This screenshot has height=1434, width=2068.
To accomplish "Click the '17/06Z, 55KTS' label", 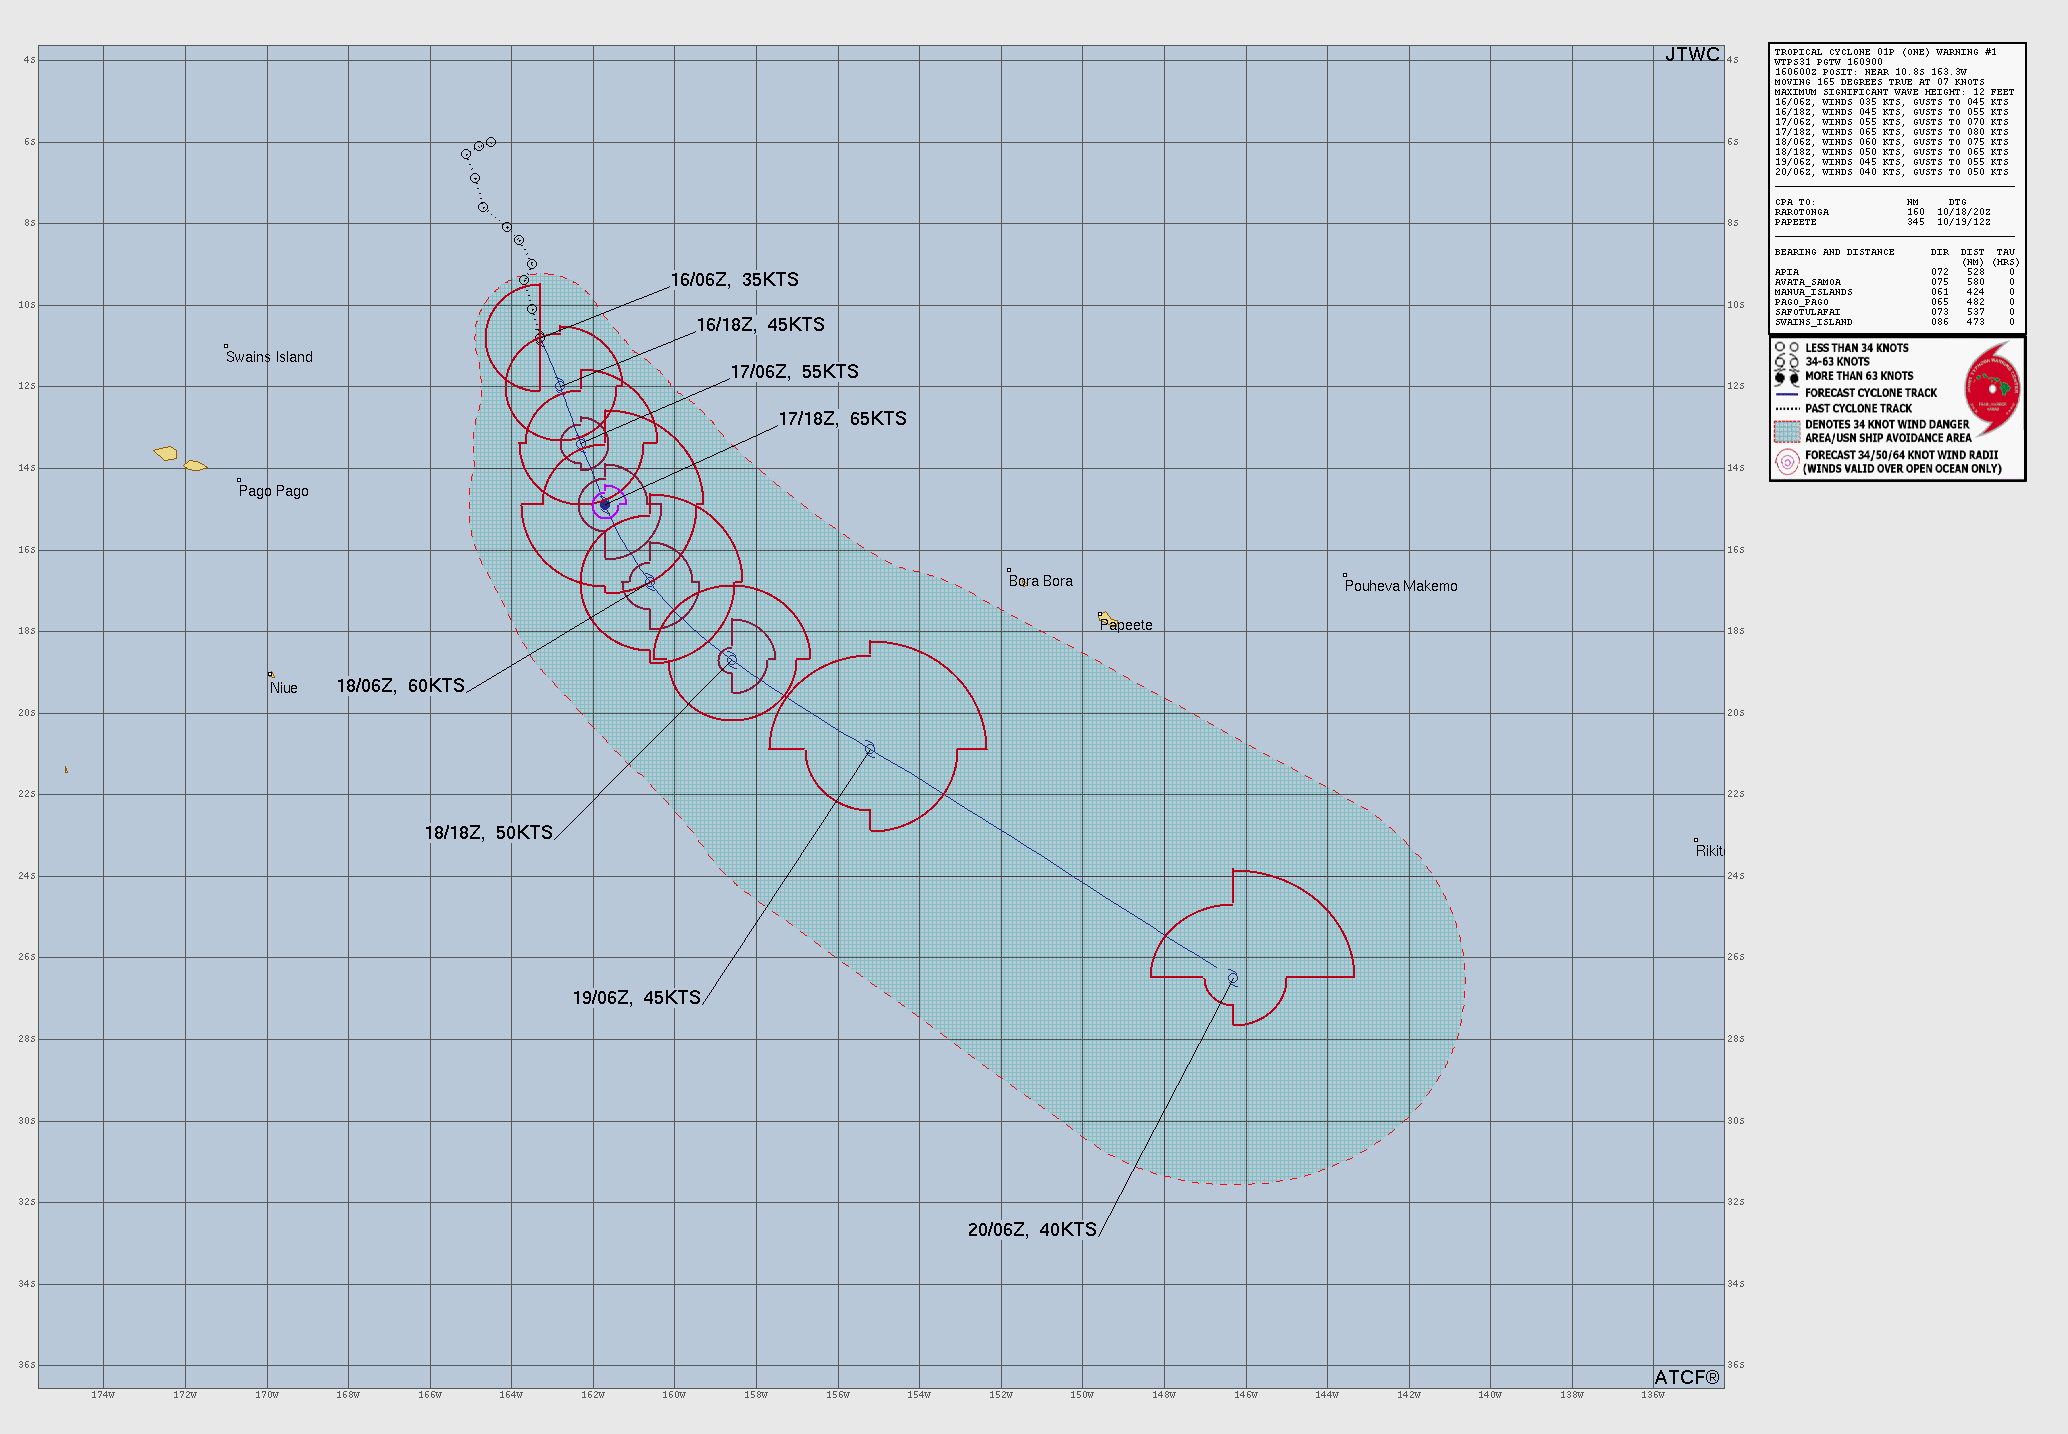I will pos(794,372).
